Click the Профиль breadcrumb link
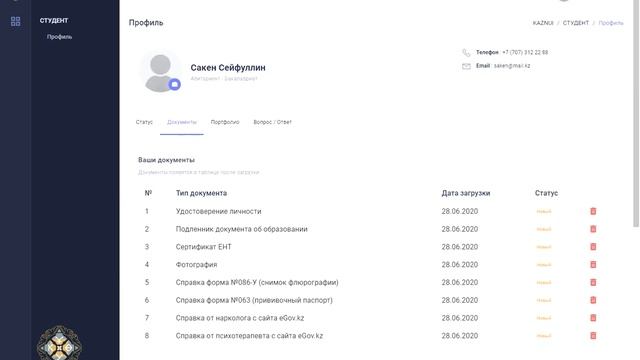 click(611, 23)
